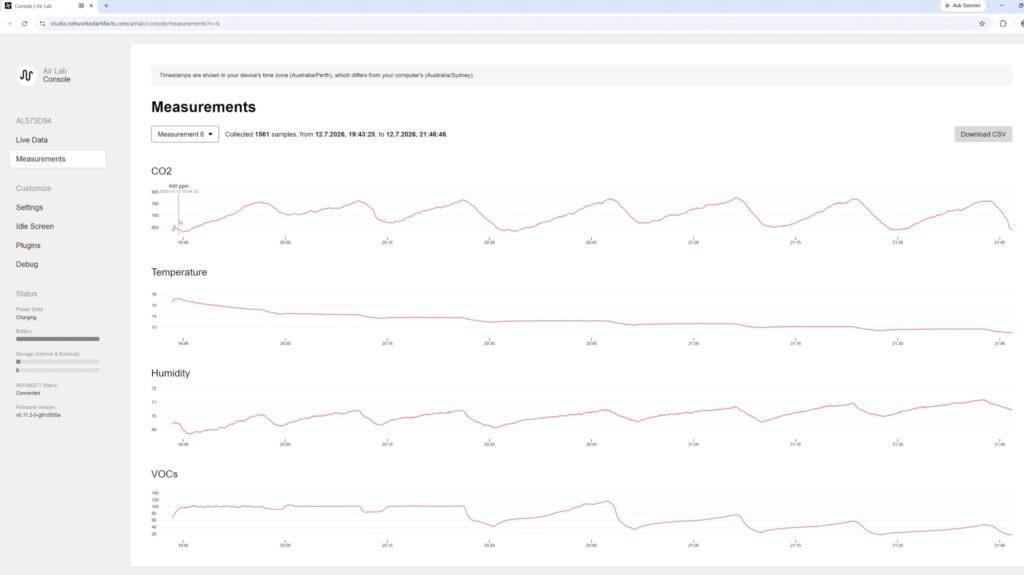Image resolution: width=1024 pixels, height=575 pixels.
Task: Download the measurement CSV file
Action: click(983, 134)
